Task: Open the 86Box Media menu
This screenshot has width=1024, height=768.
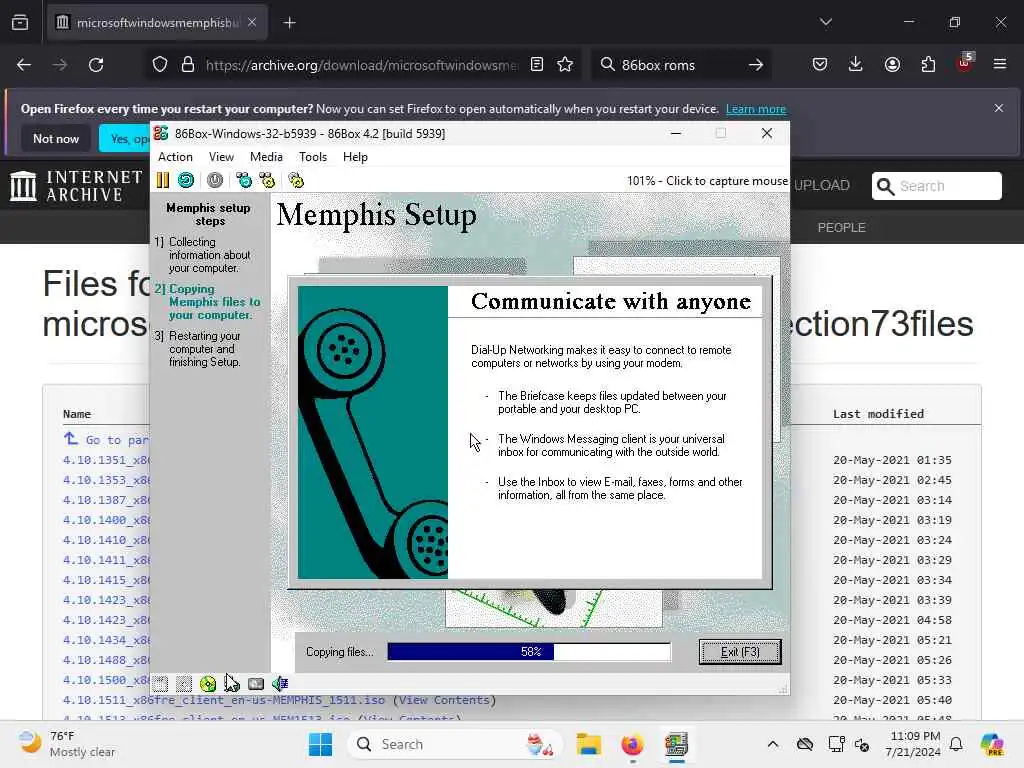Action: tap(266, 157)
